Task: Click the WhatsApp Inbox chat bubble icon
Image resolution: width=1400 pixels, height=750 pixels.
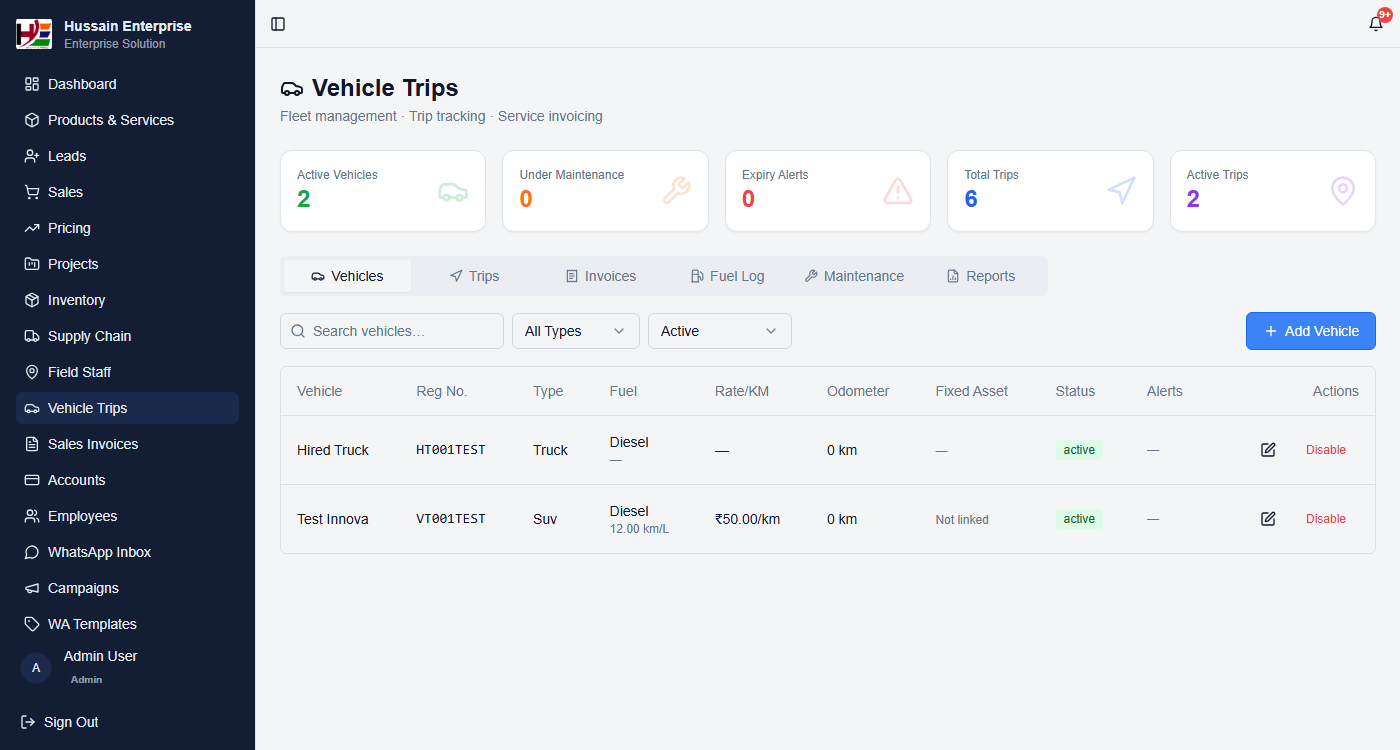Action: point(32,552)
